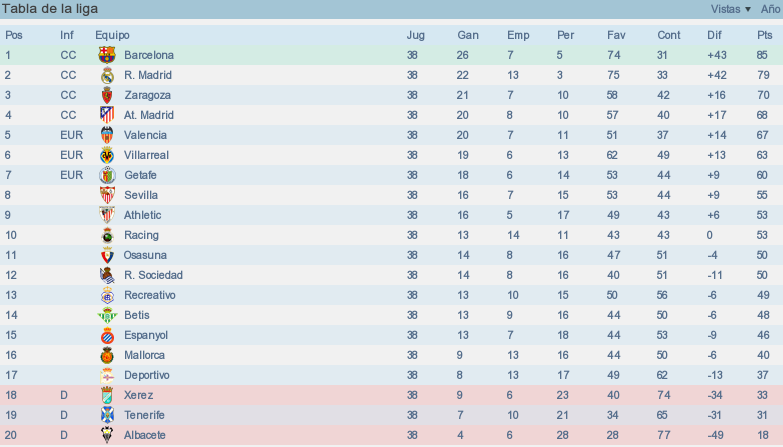The image size is (783, 447).
Task: Sort by the Gan column header
Action: pyautogui.click(x=468, y=35)
